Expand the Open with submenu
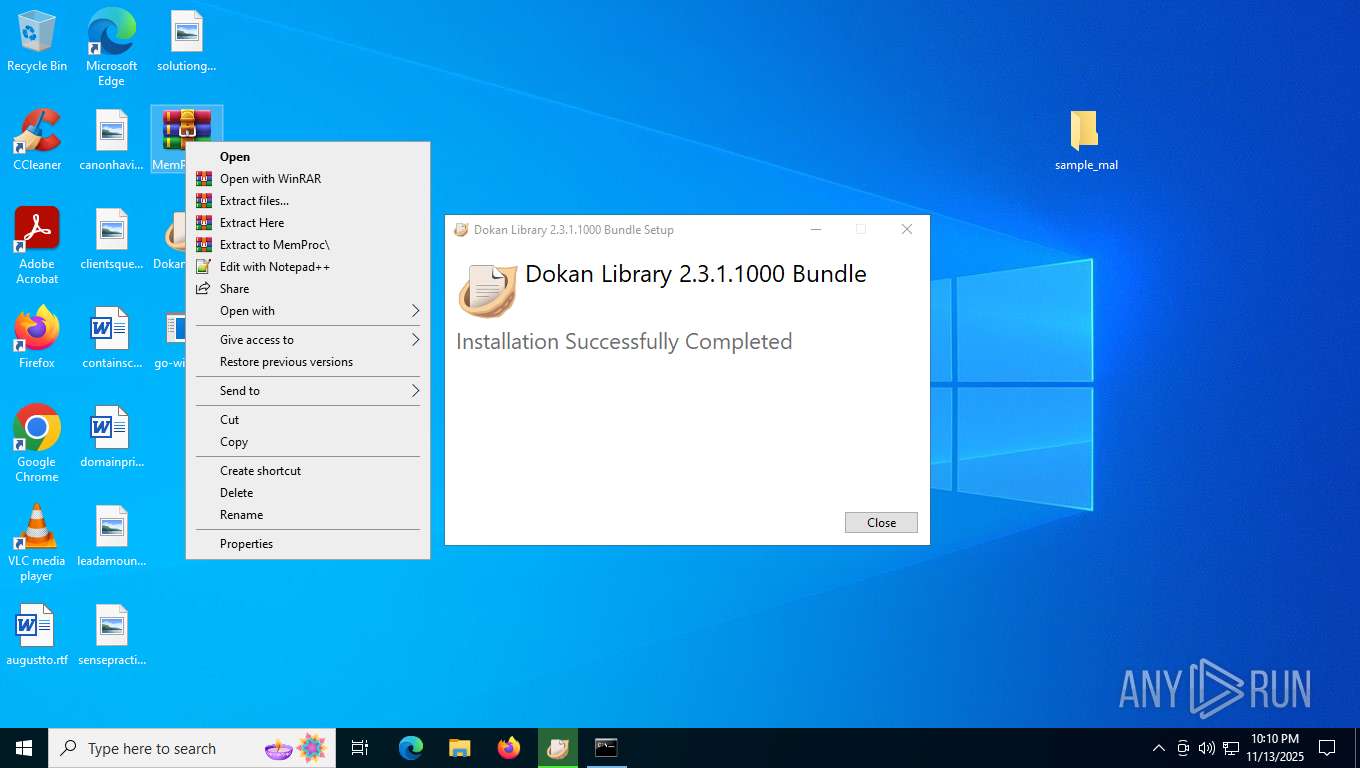The height and width of the screenshot is (768, 1360). [308, 311]
